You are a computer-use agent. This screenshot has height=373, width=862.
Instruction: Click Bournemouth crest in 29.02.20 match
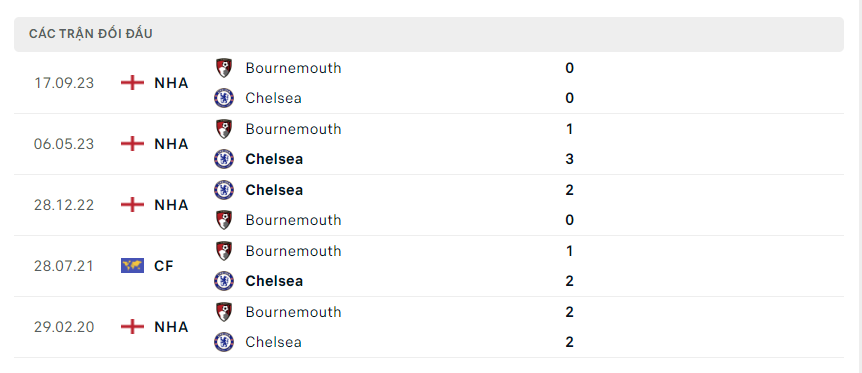pos(224,312)
